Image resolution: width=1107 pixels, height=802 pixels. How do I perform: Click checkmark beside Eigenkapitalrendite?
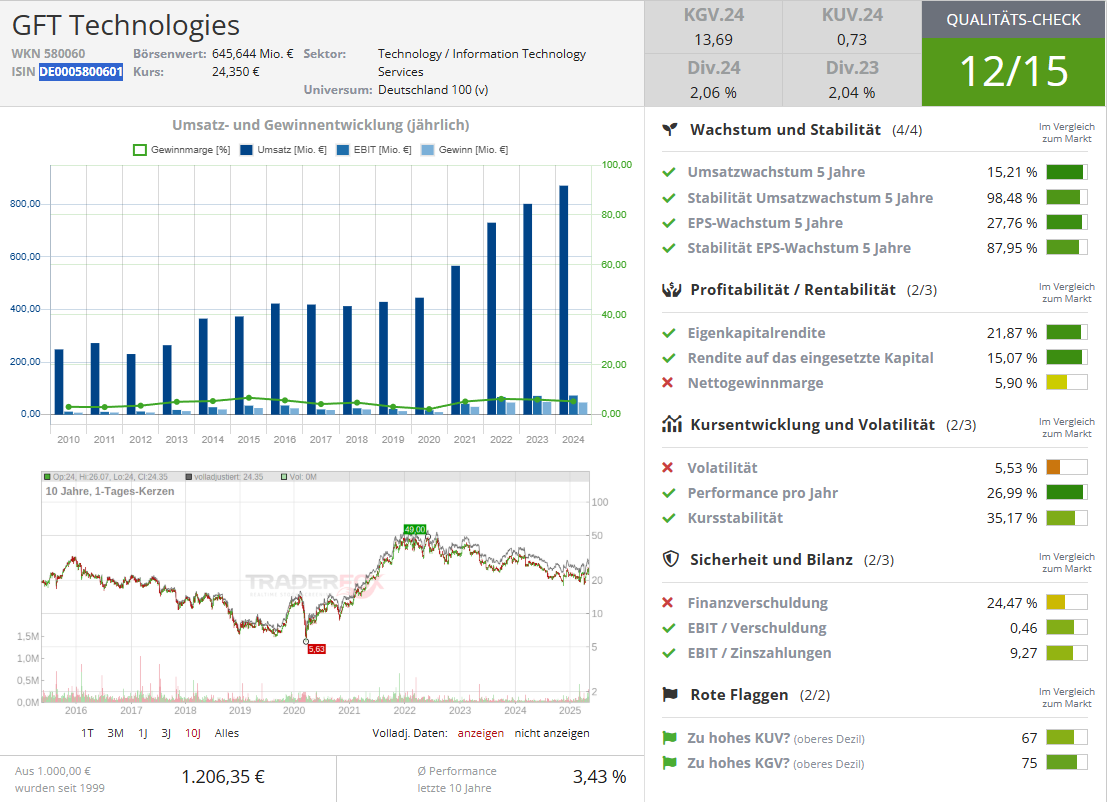click(669, 333)
